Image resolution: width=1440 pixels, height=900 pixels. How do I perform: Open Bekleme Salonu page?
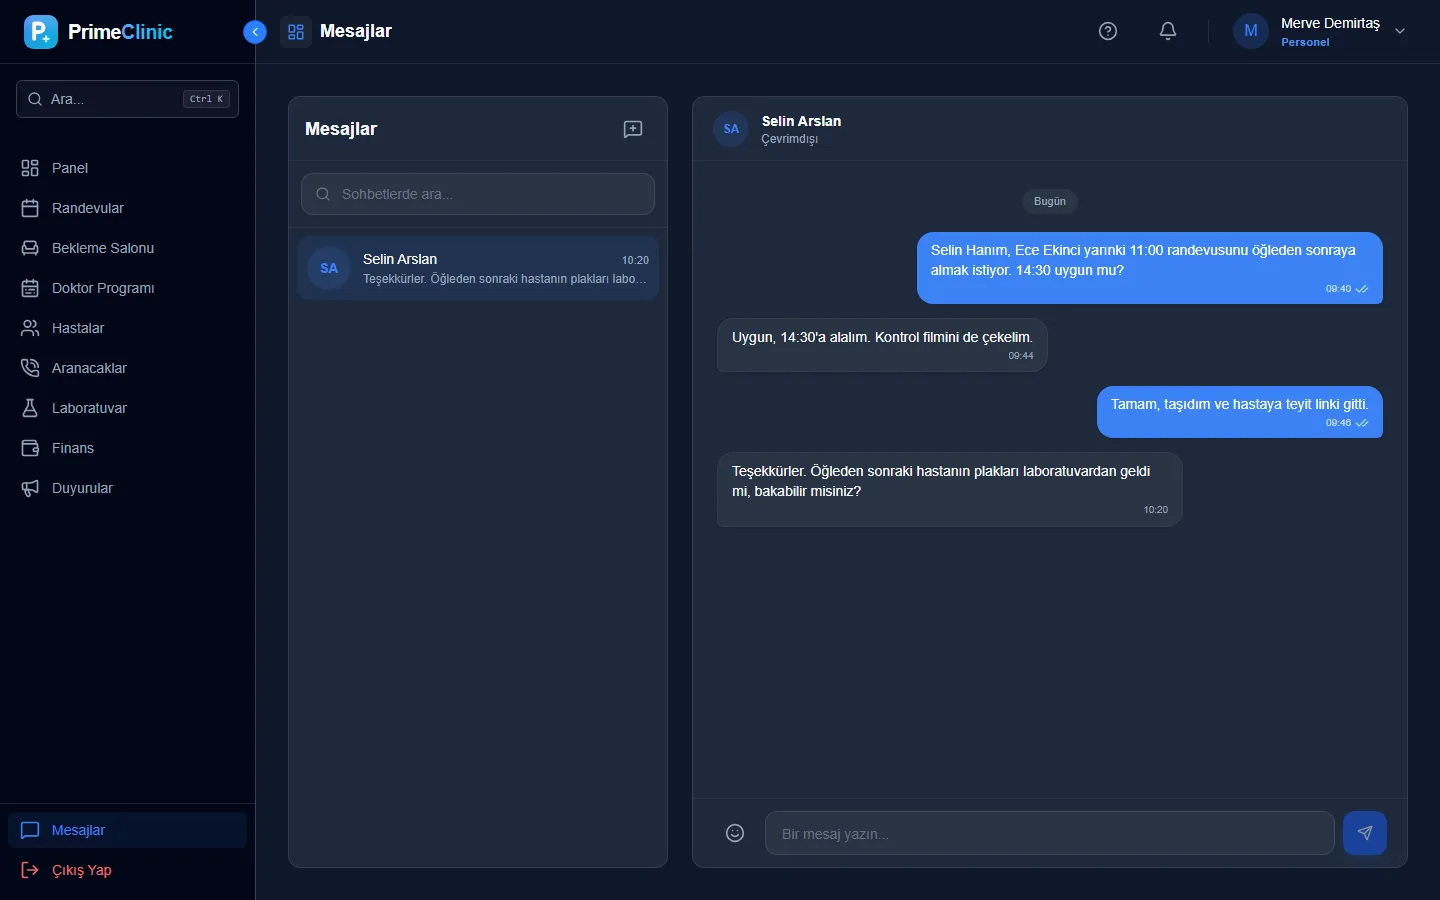tap(127, 248)
